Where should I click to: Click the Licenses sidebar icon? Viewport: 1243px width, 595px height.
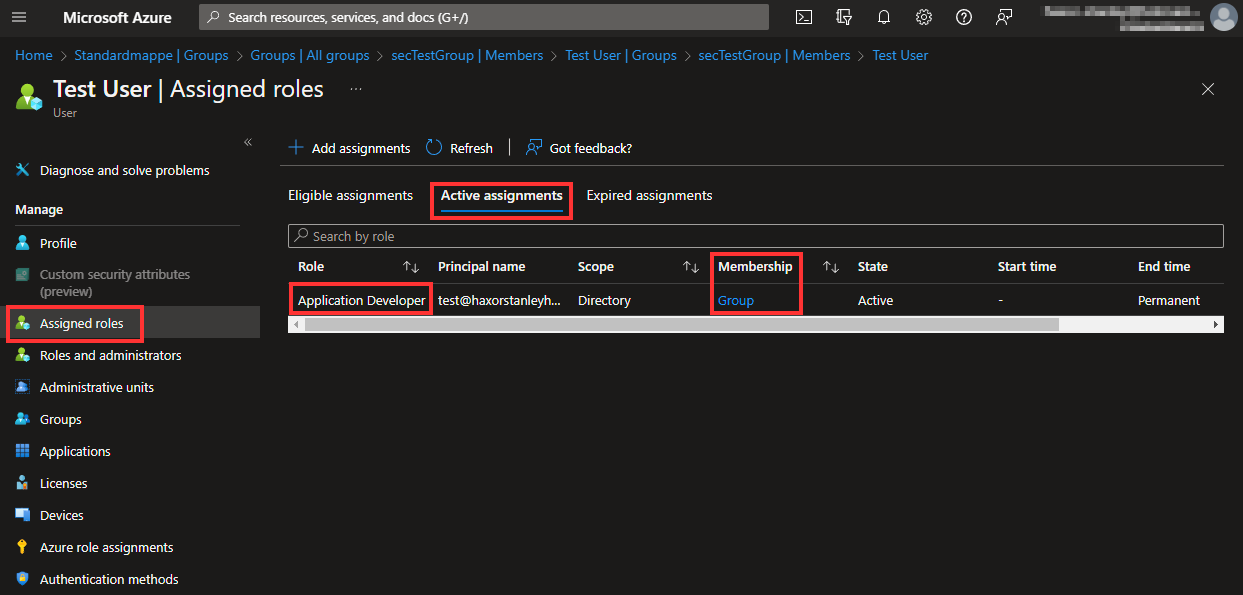tap(23, 483)
